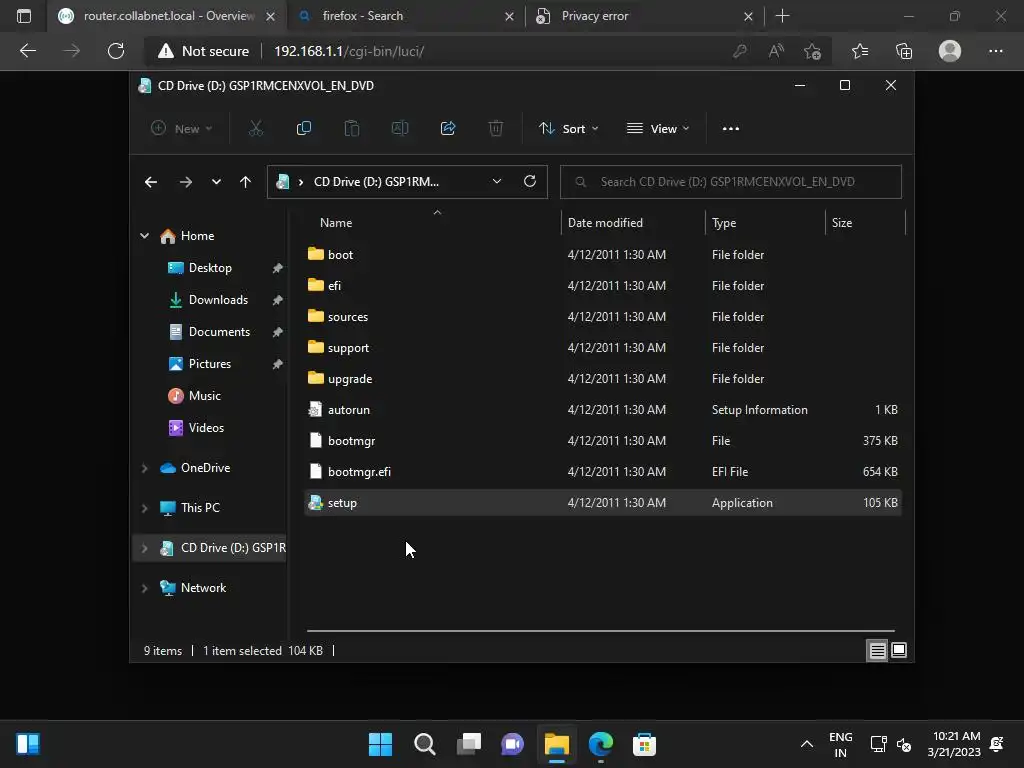Expand recent locations chevron
This screenshot has width=1024, height=768.
[216, 182]
